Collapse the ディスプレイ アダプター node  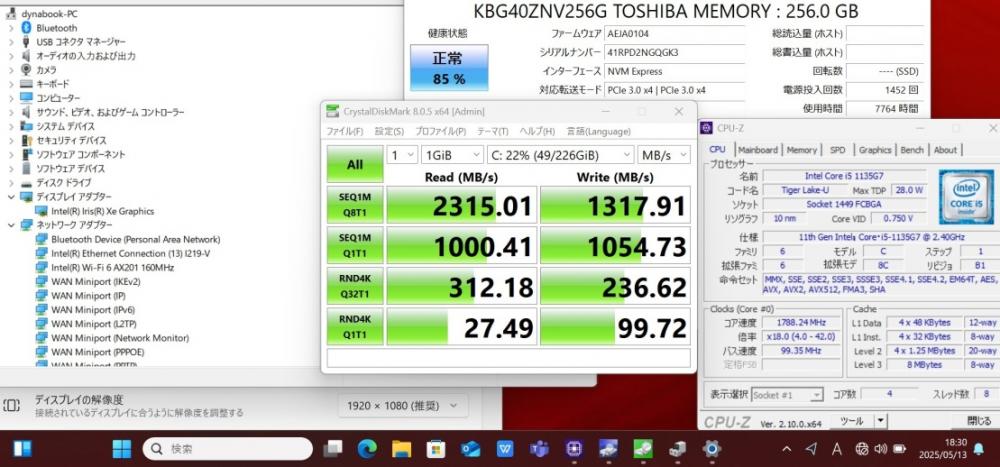11,196
